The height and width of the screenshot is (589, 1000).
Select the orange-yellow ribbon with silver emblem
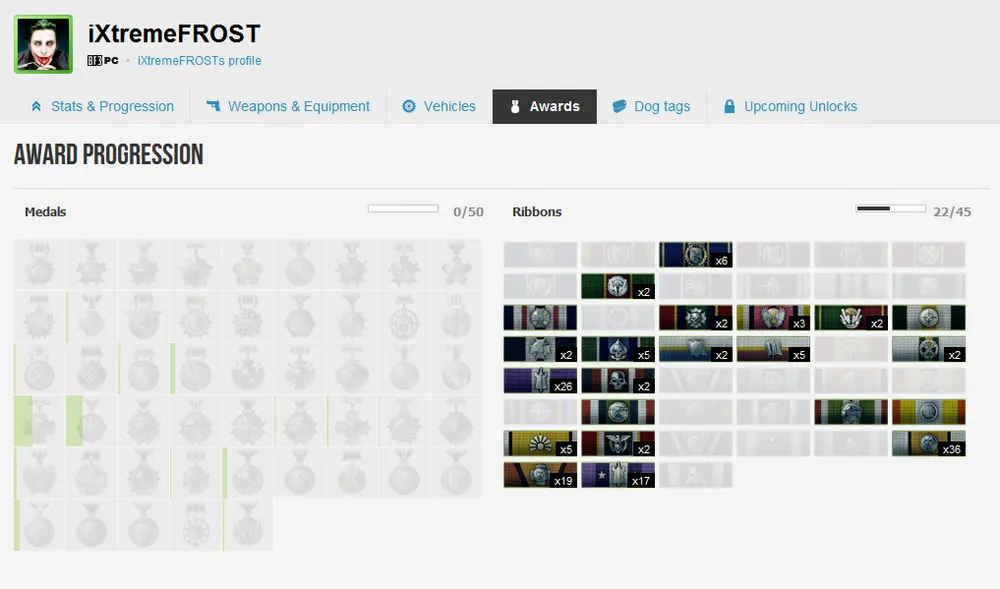click(x=929, y=412)
